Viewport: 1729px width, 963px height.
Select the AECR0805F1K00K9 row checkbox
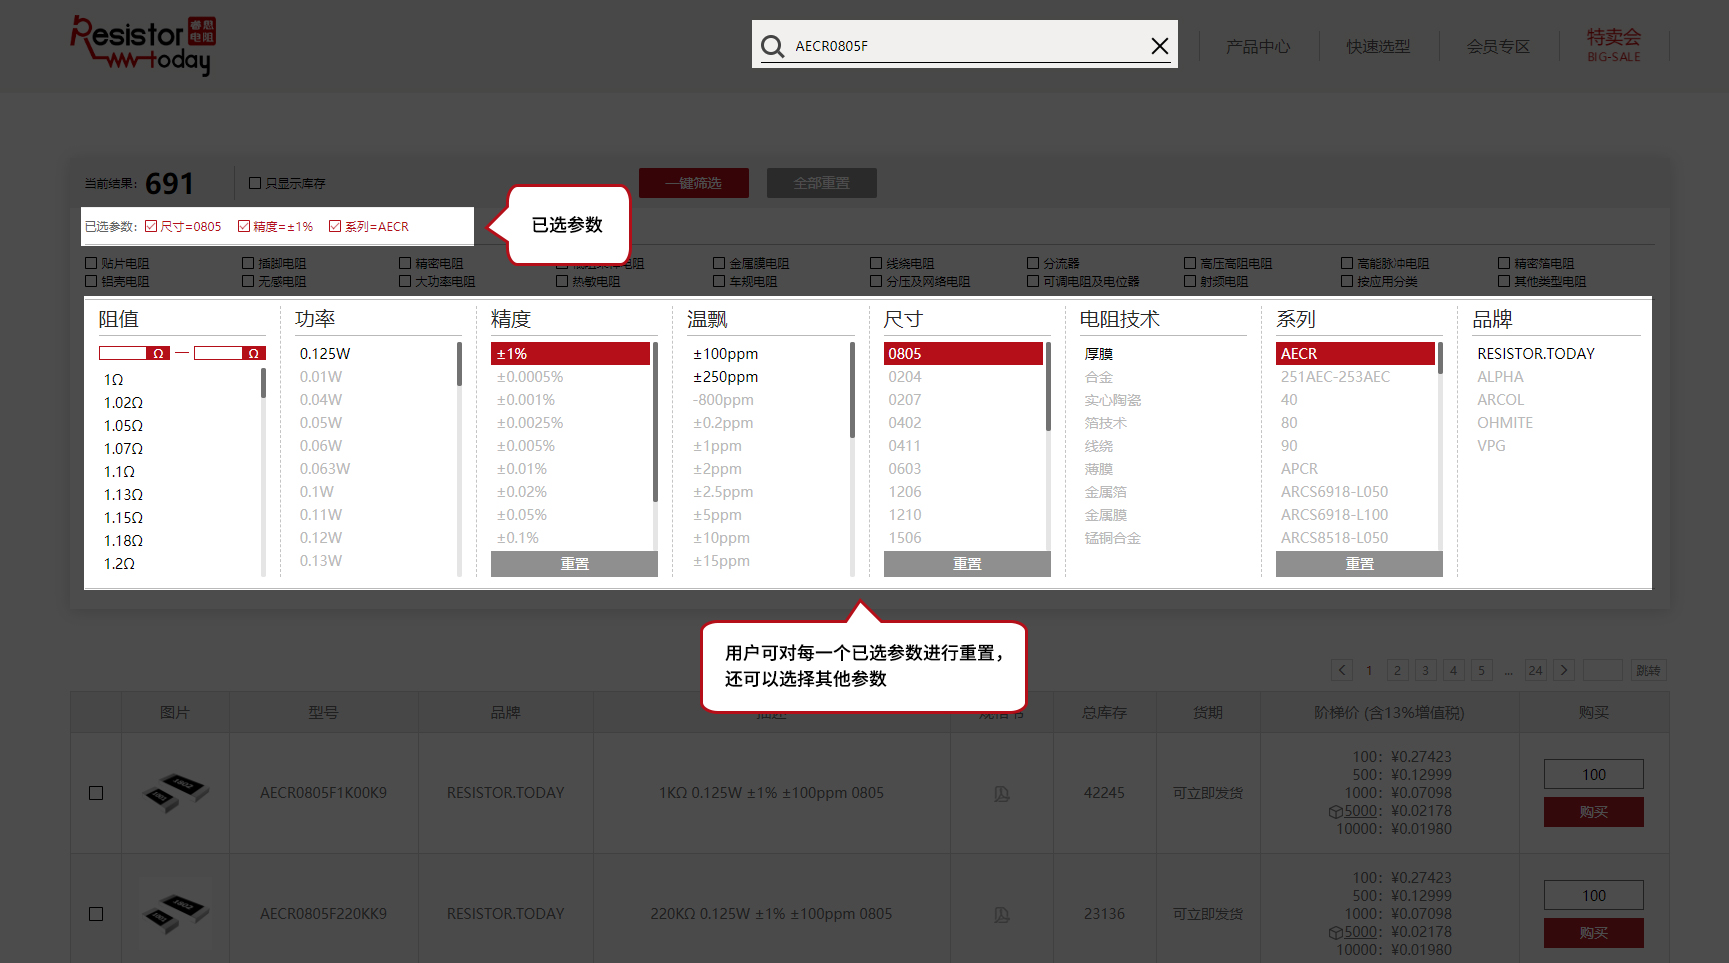click(96, 793)
